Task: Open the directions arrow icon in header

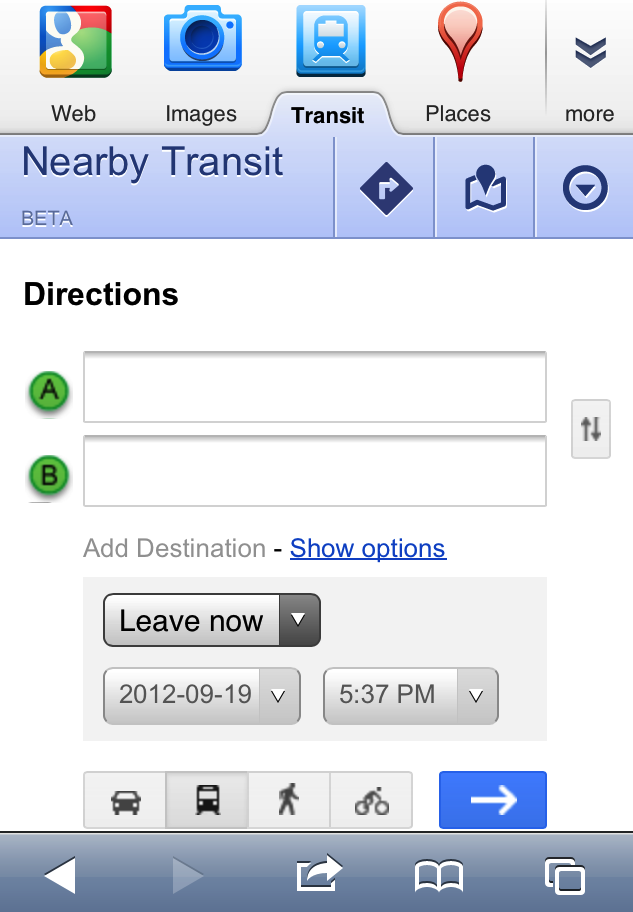Action: 385,188
